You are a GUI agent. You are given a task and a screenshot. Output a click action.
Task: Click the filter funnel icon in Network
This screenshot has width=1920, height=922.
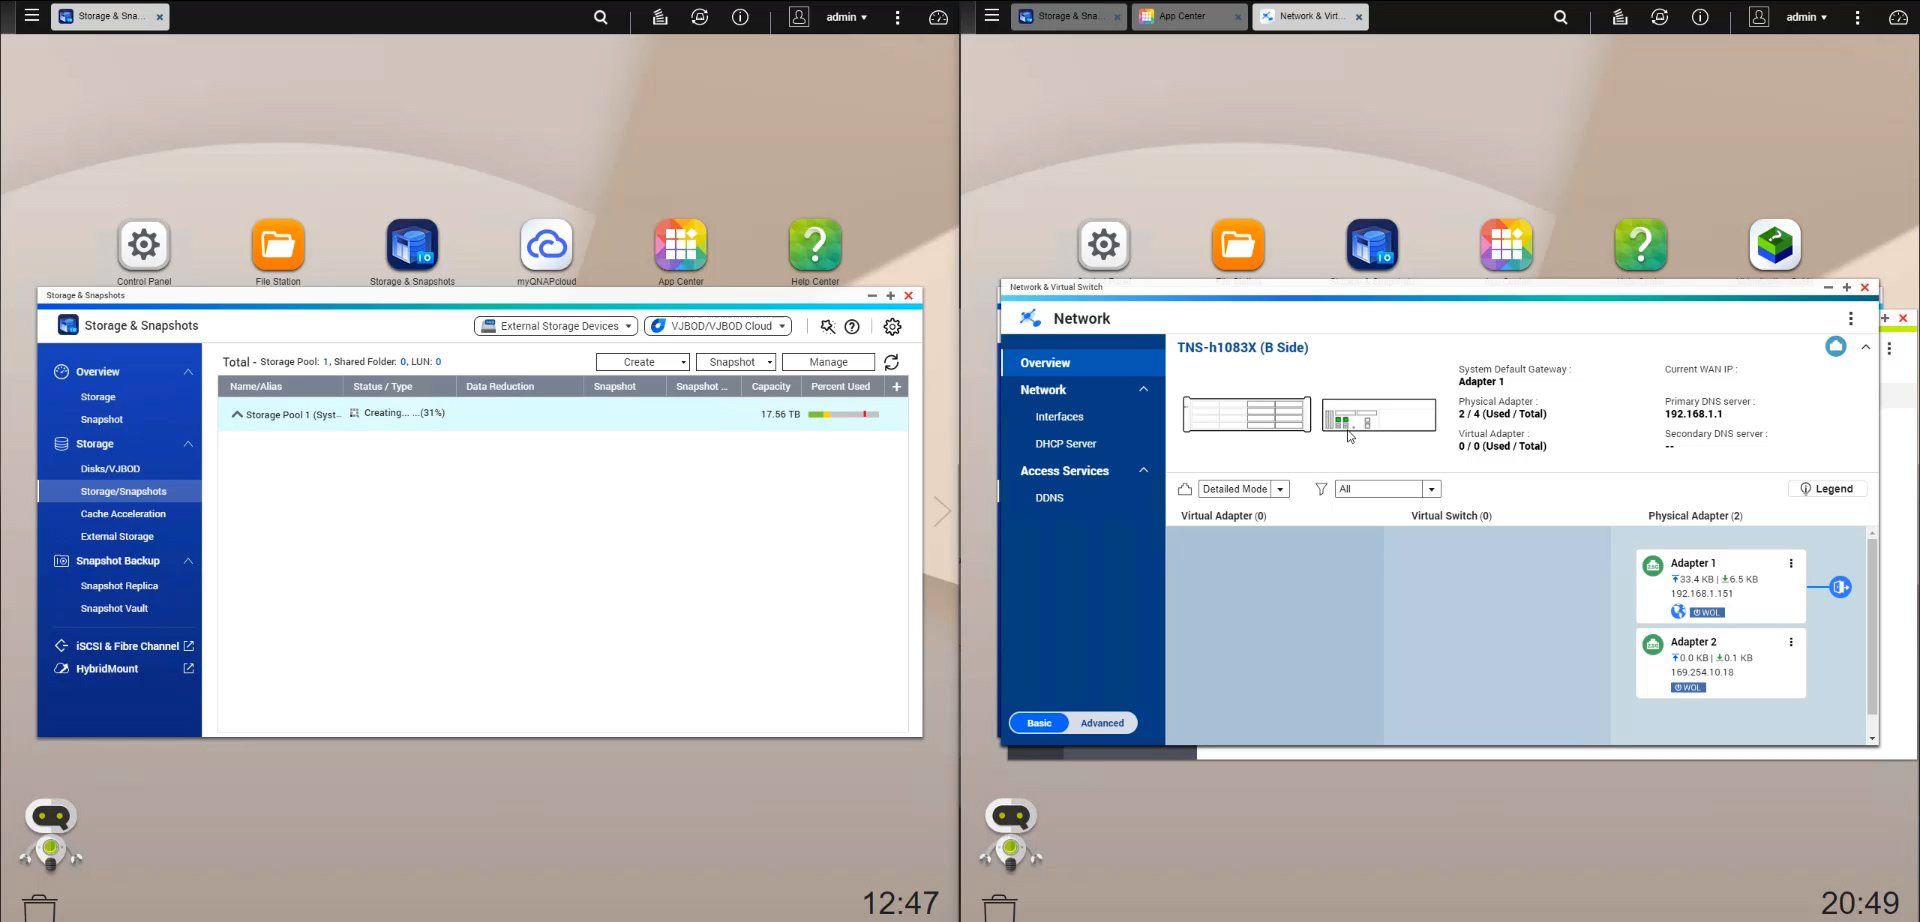1321,489
